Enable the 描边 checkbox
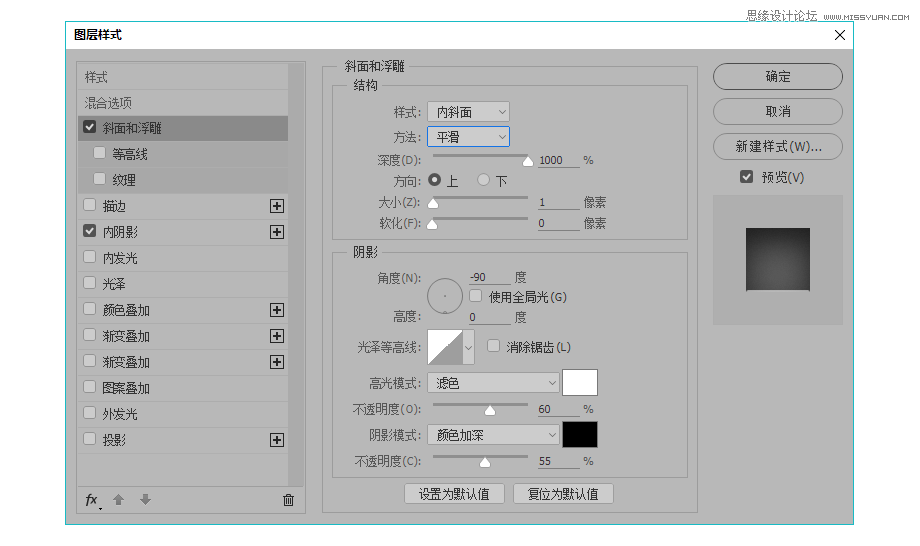 point(90,205)
